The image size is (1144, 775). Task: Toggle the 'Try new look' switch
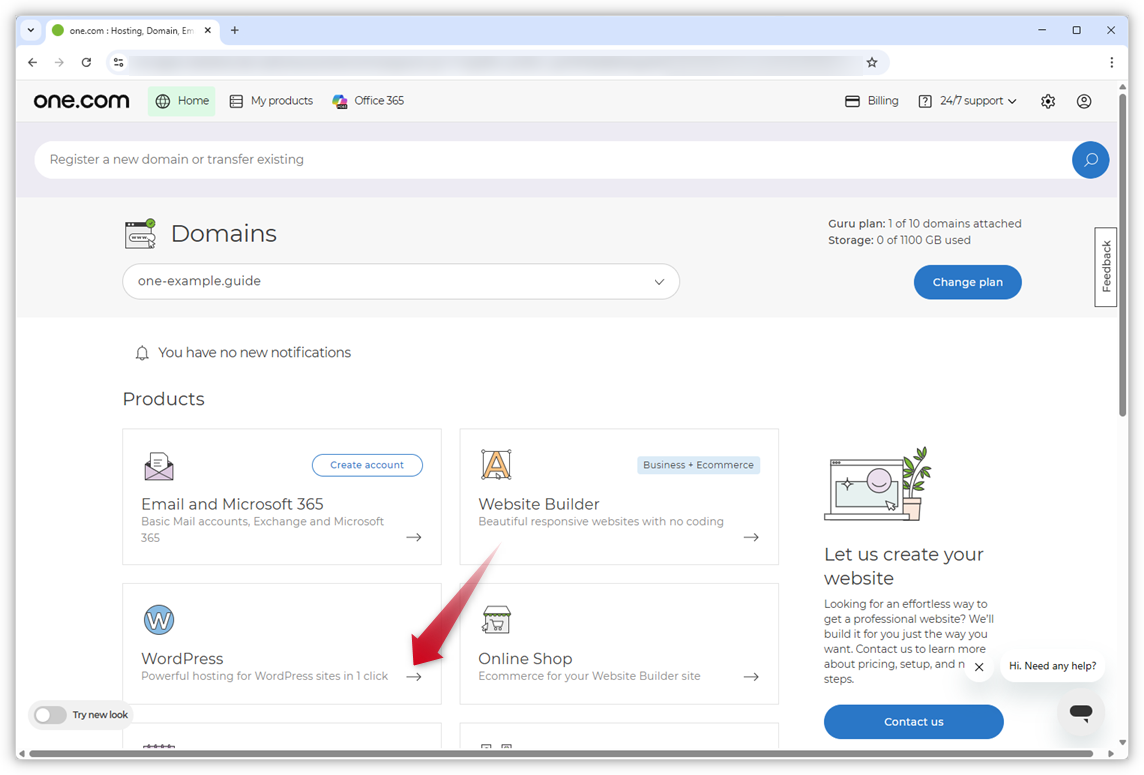[x=50, y=715]
